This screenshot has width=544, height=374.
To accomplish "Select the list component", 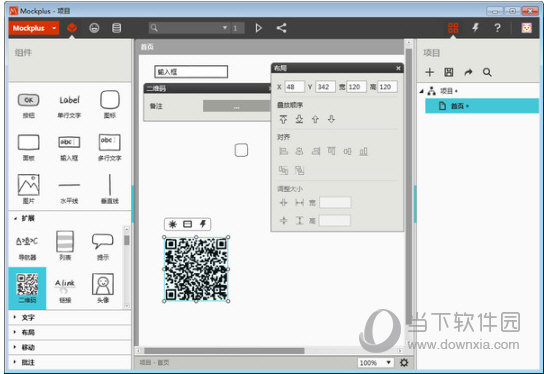I will [65, 246].
